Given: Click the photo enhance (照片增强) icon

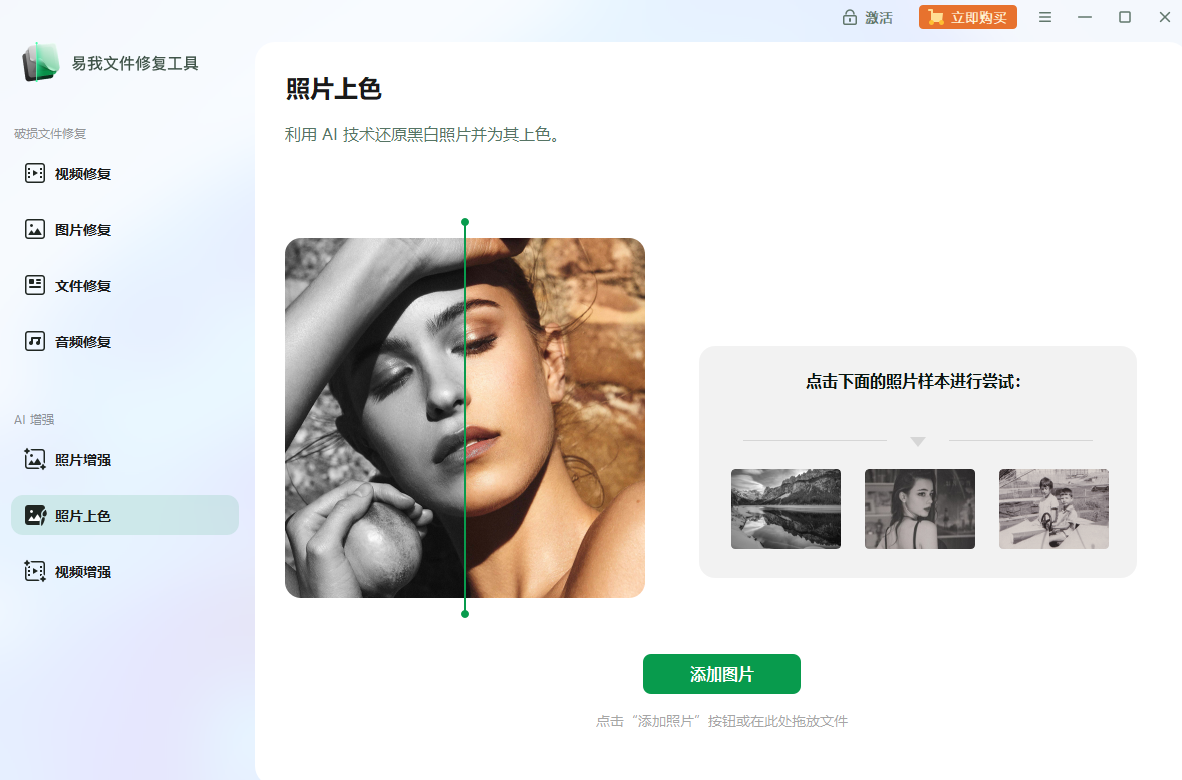Looking at the screenshot, I should (35, 459).
